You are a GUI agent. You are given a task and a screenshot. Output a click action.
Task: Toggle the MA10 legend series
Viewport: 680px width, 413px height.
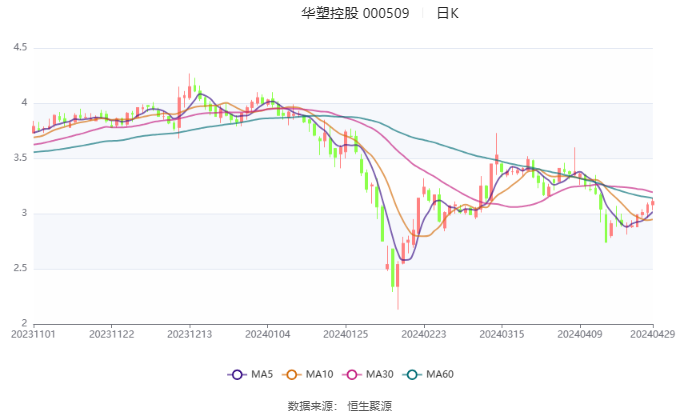tap(307, 374)
